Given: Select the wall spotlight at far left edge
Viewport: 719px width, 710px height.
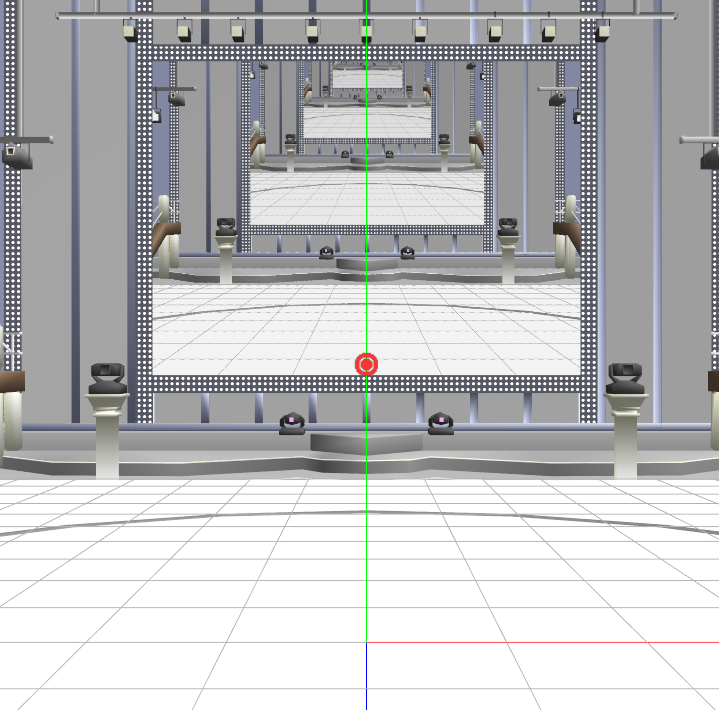Looking at the screenshot, I should pos(17,156).
